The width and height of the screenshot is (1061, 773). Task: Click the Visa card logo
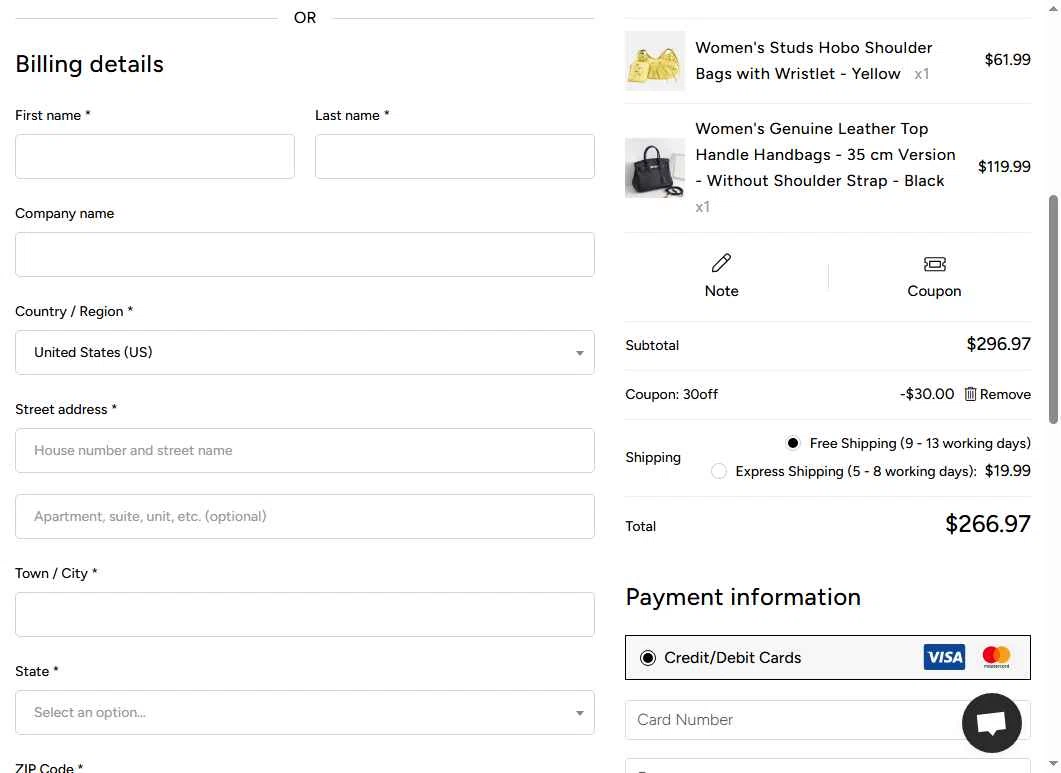(x=944, y=657)
